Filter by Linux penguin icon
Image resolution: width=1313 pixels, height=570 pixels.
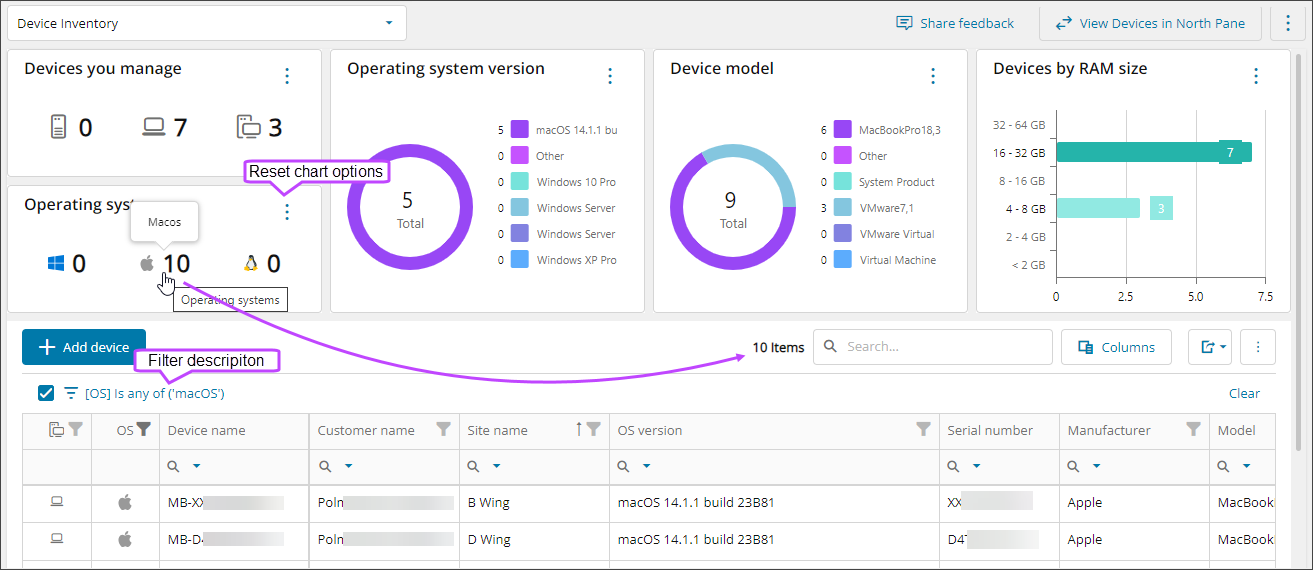pos(251,264)
